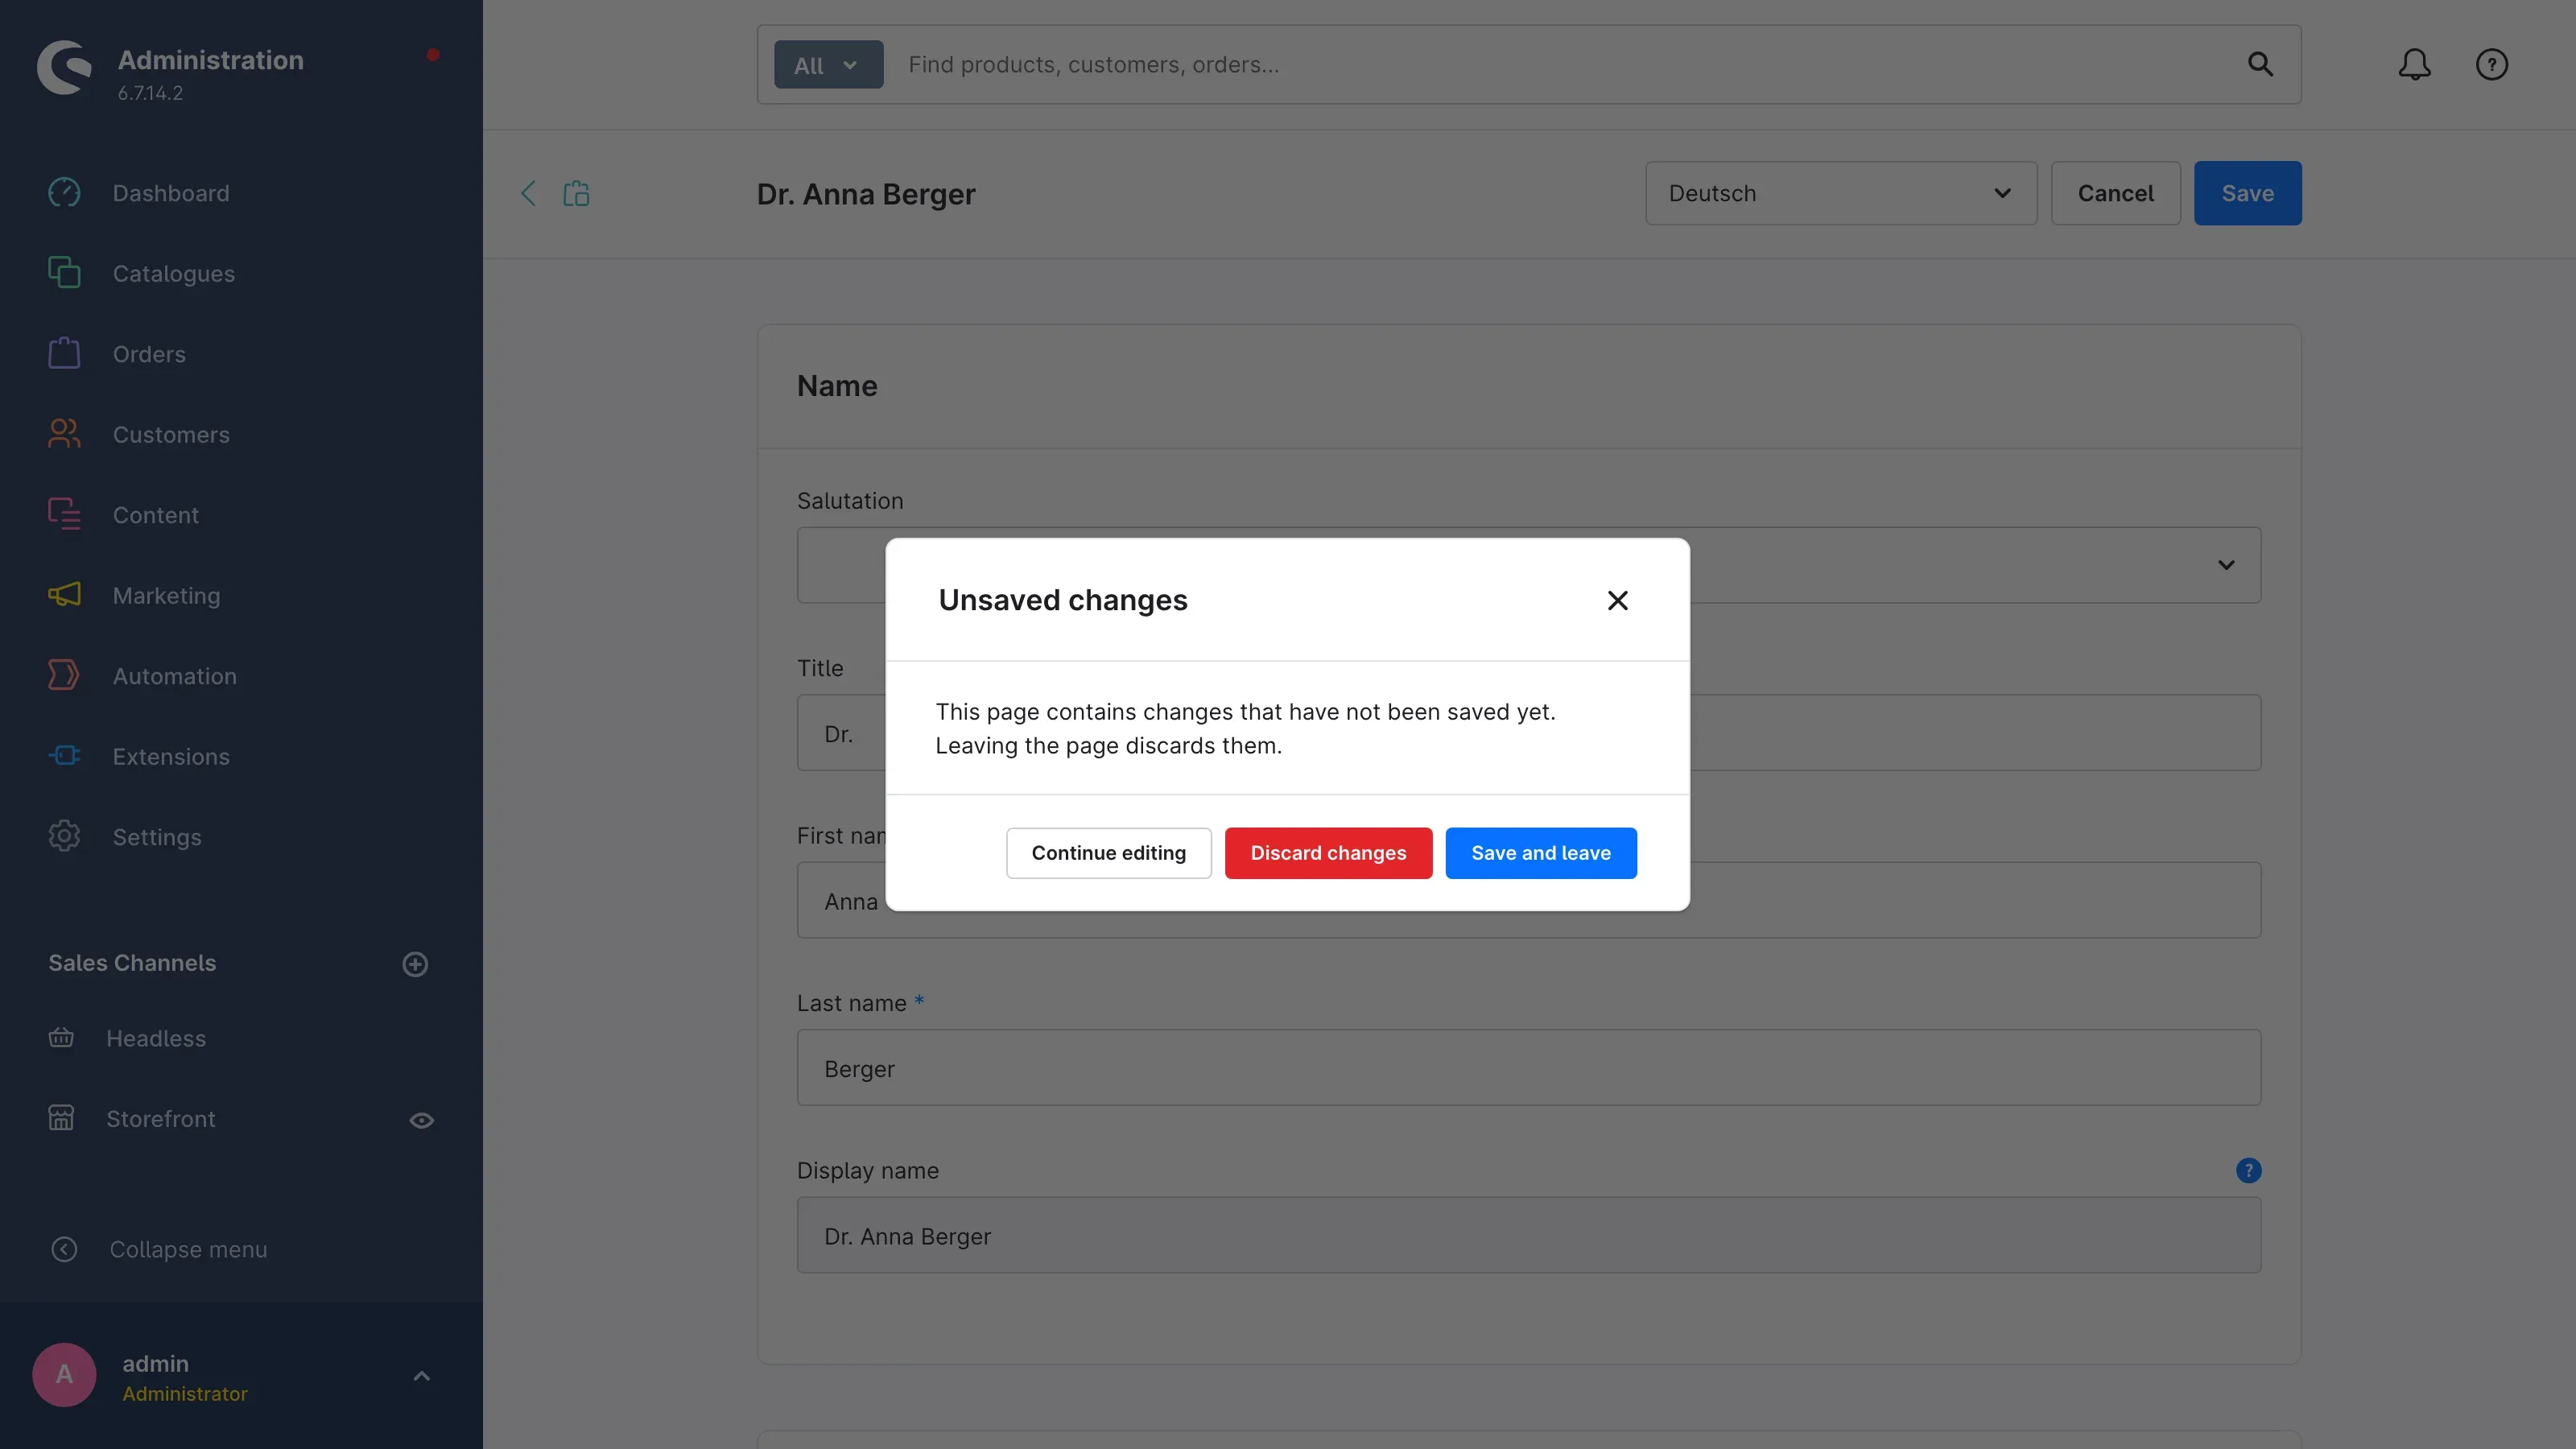This screenshot has height=1449, width=2576.
Task: Click the search magnifier icon
Action: [x=2260, y=64]
